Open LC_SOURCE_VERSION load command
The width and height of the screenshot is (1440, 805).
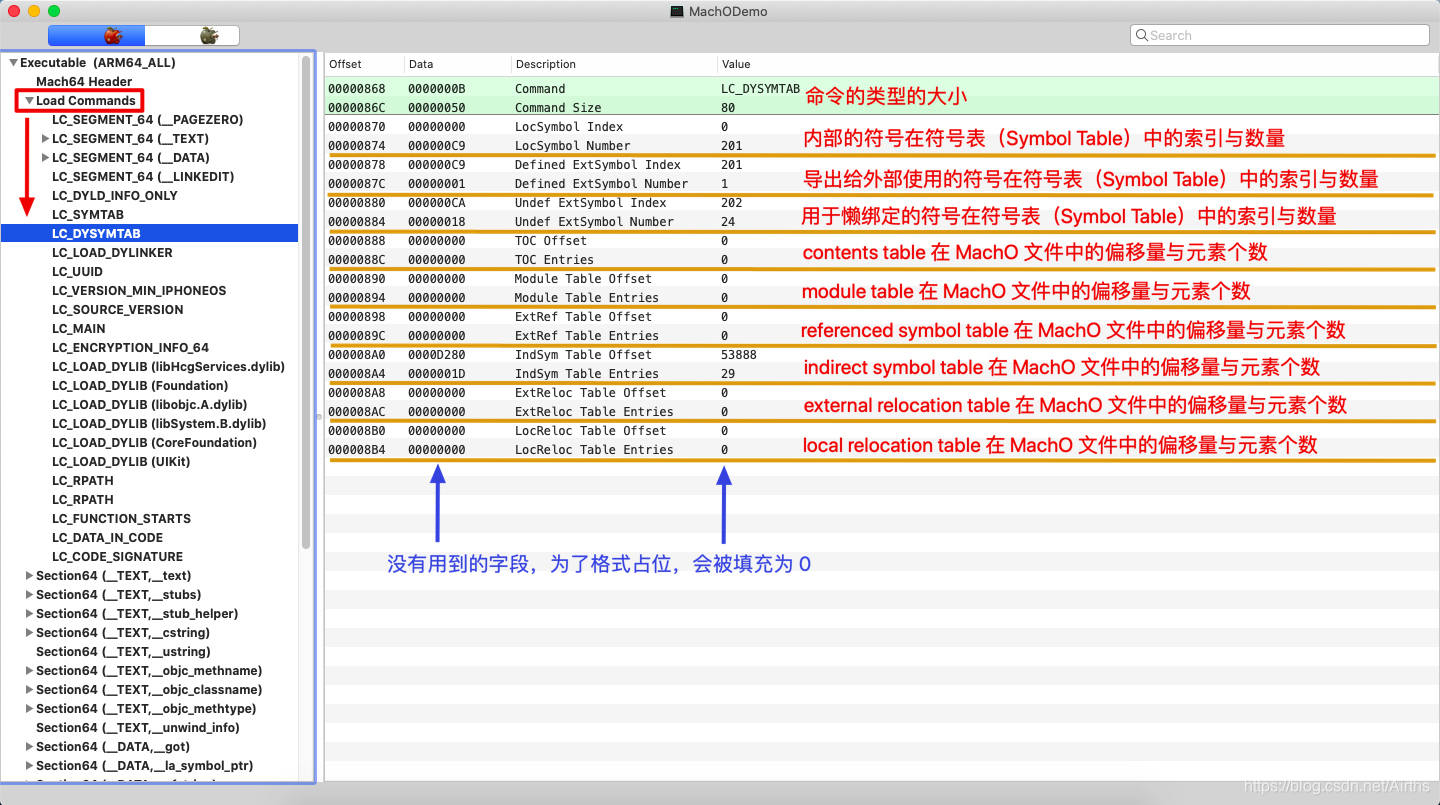point(118,310)
